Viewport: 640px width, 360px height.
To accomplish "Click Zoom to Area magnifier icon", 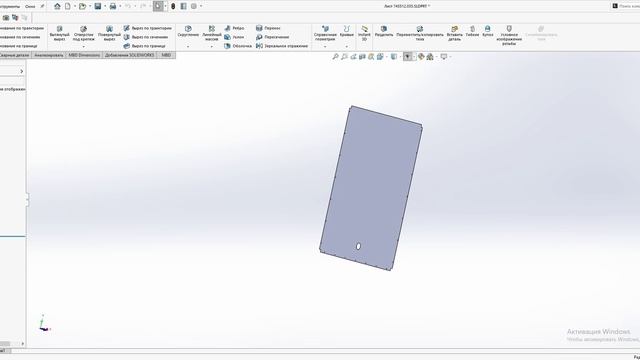I will pos(344,57).
